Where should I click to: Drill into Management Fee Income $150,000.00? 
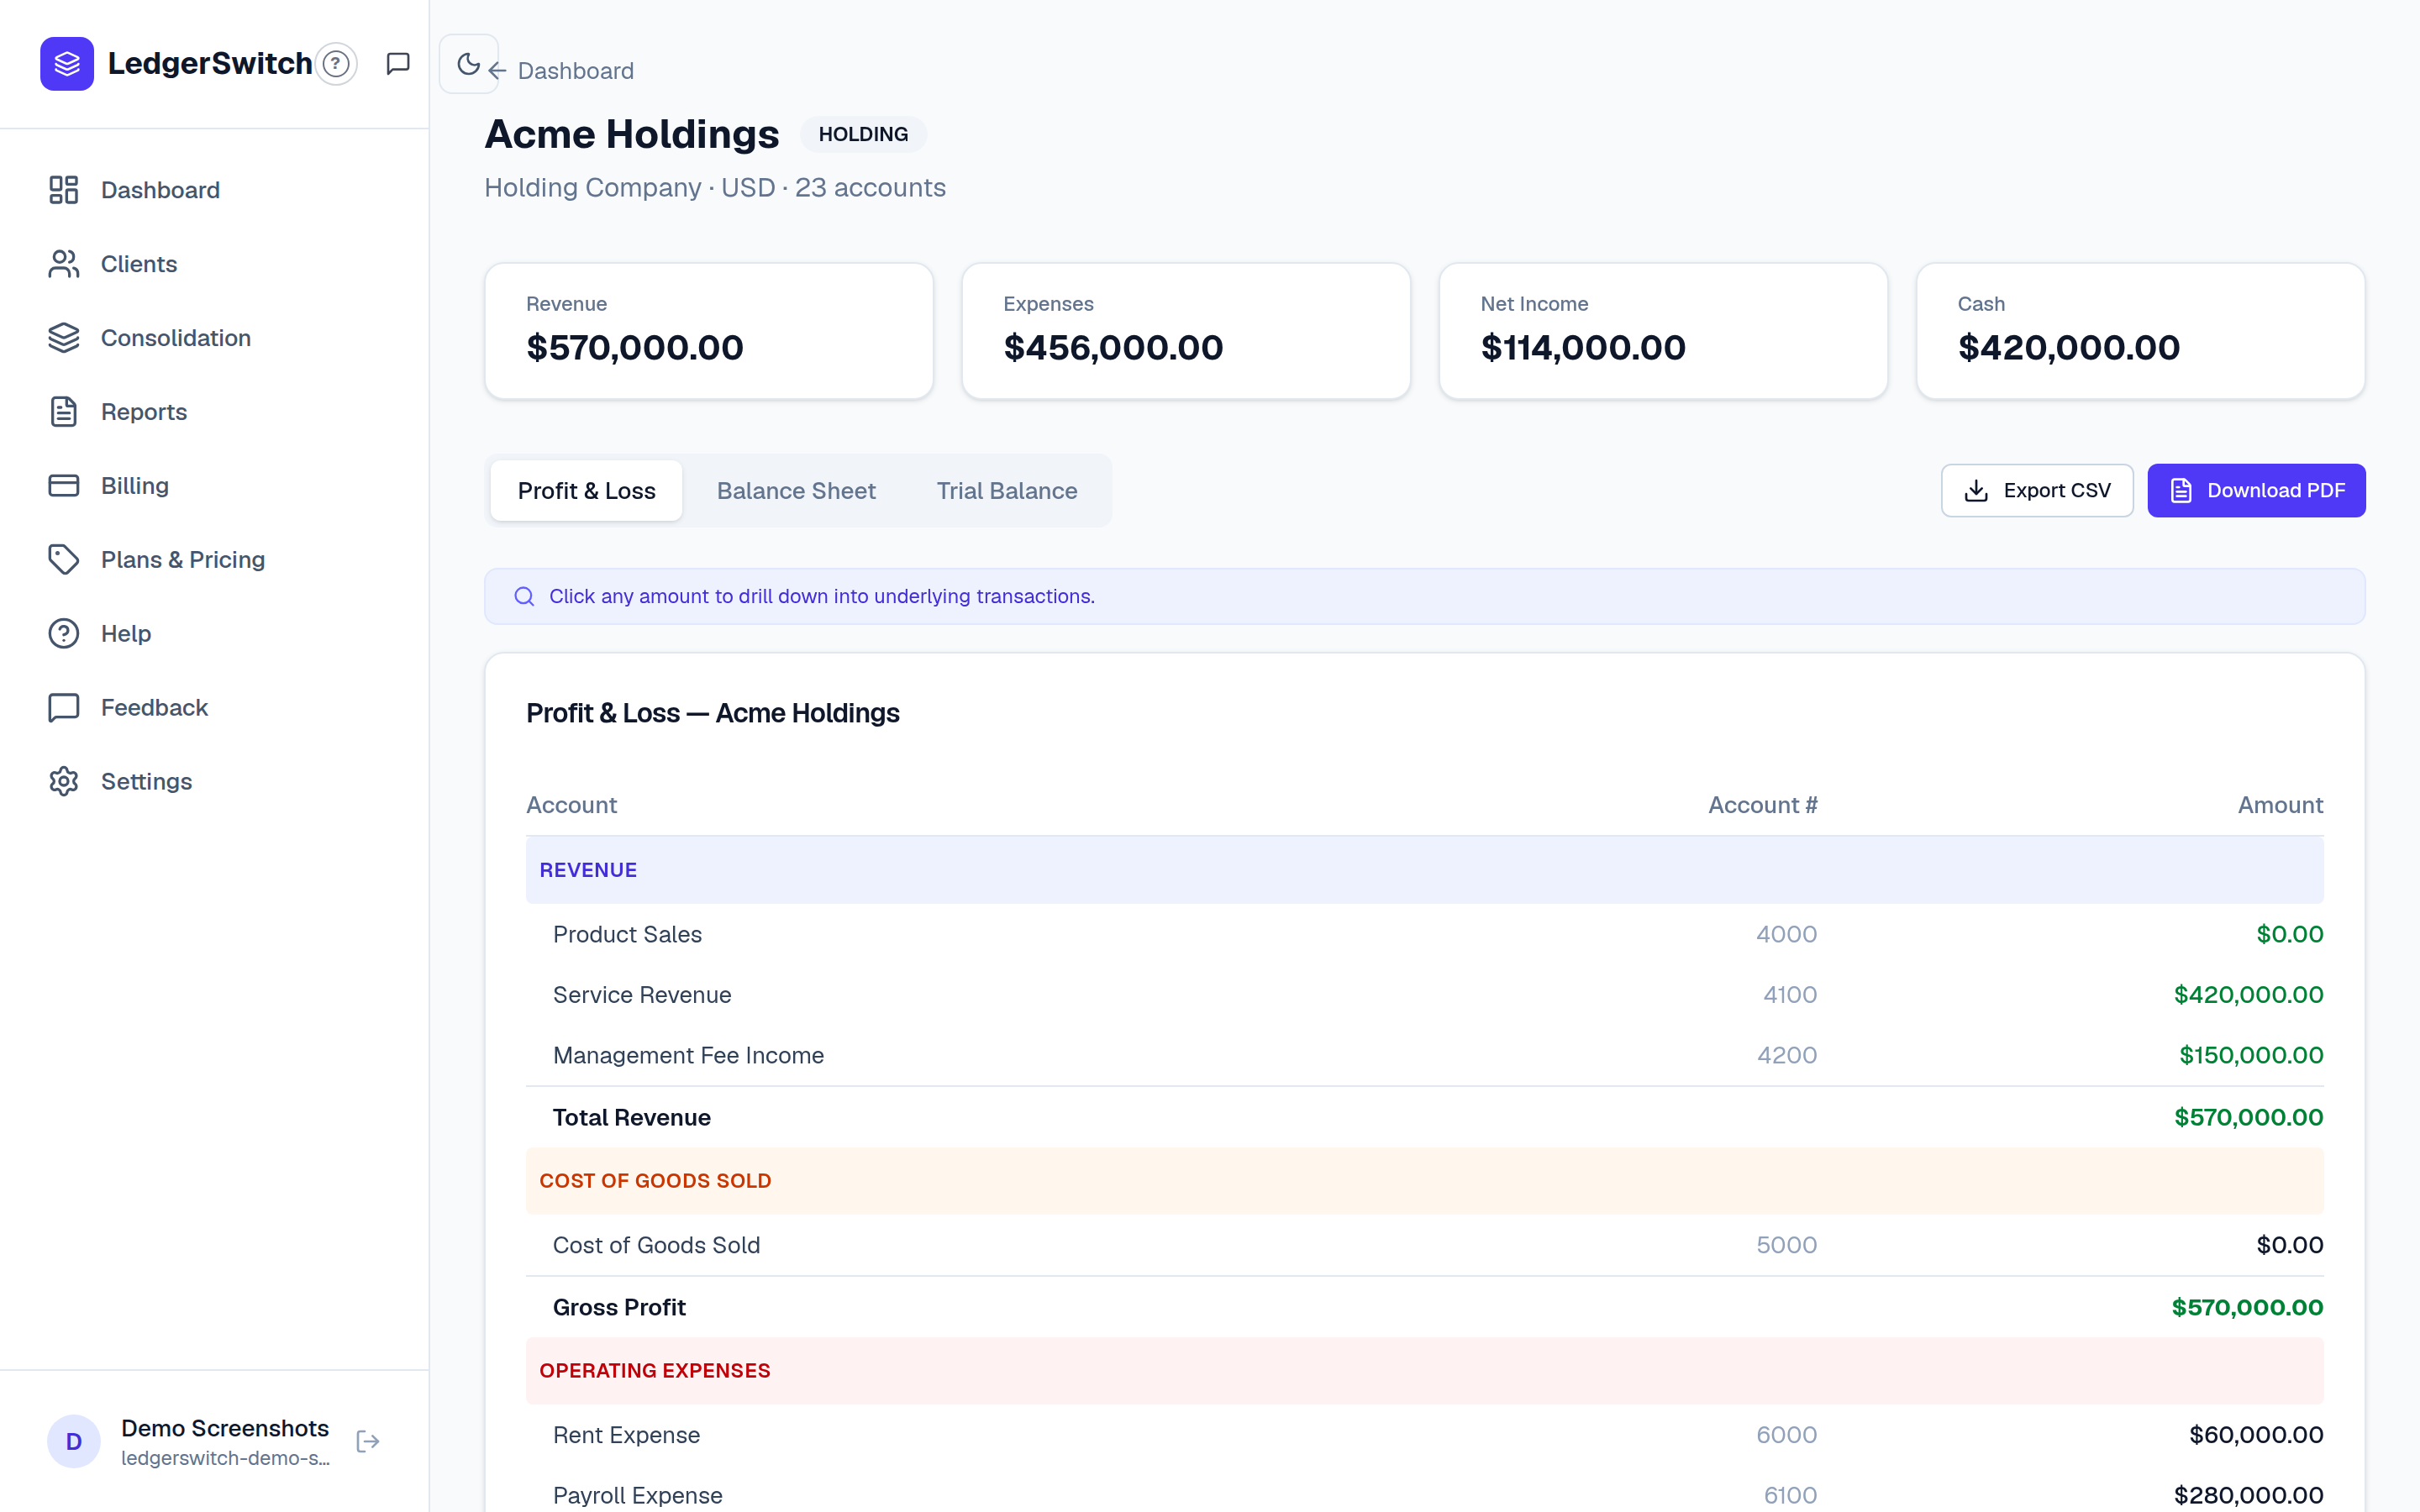pos(2251,1055)
